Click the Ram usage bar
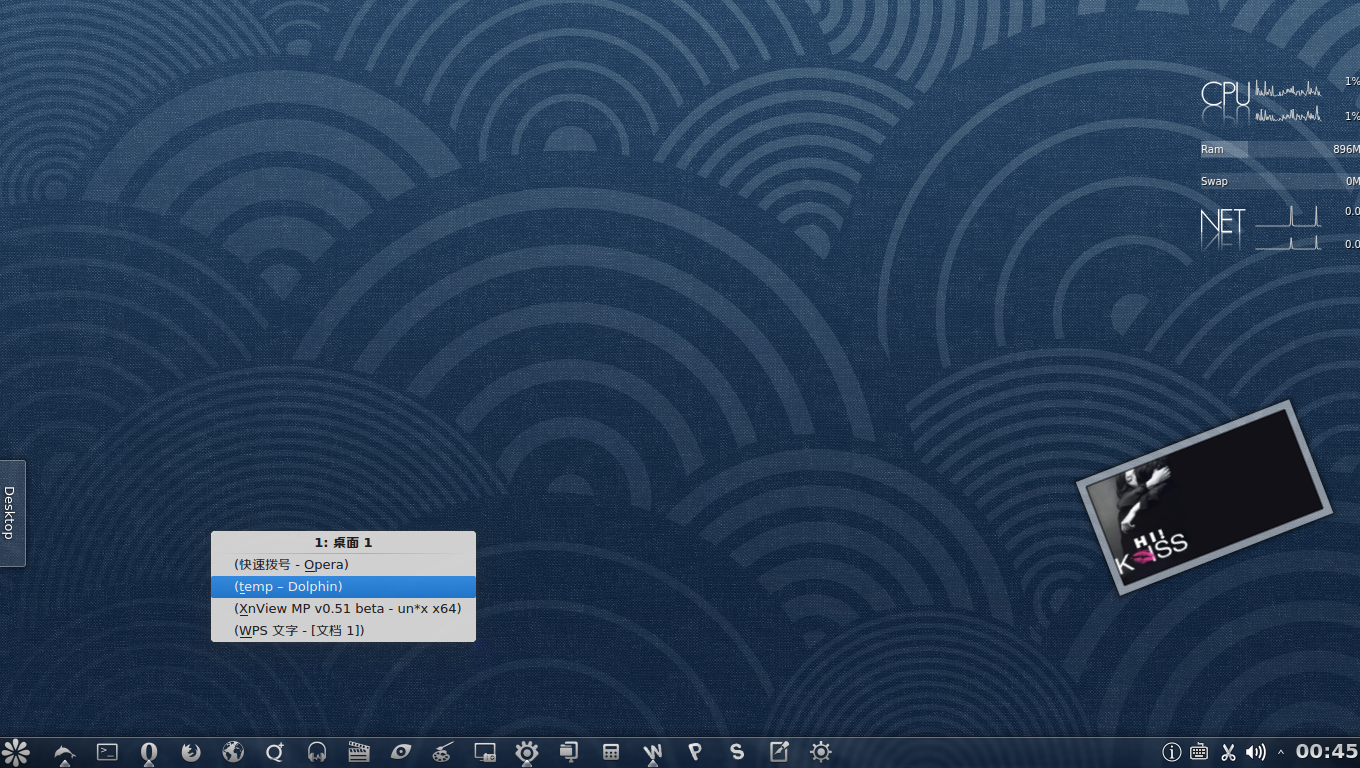This screenshot has height=768, width=1360. [x=1280, y=149]
